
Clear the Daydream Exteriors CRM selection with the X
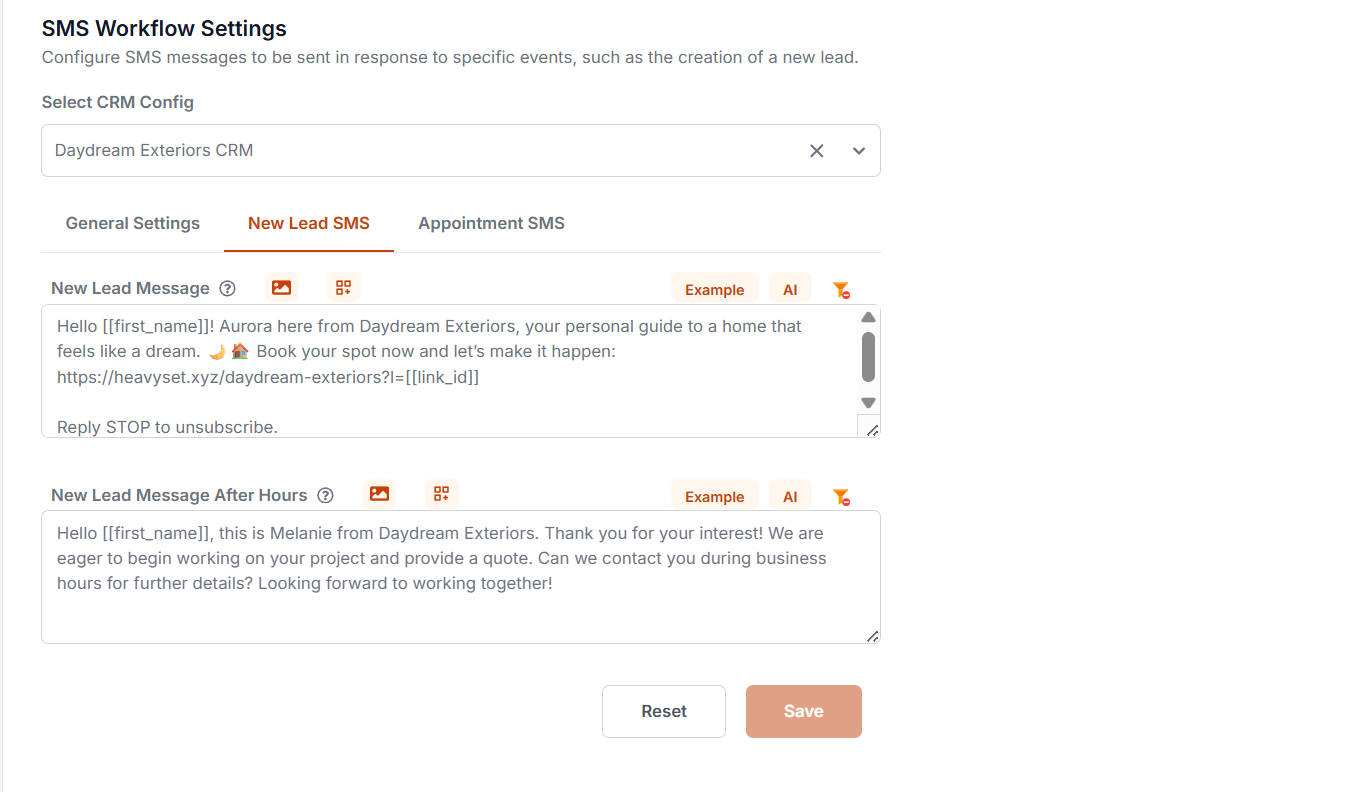click(x=816, y=150)
